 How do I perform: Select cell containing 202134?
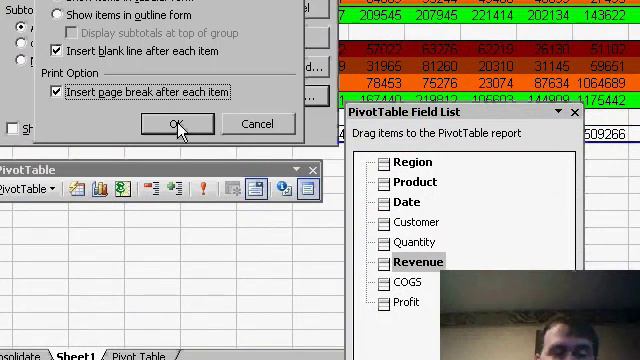click(x=544, y=16)
